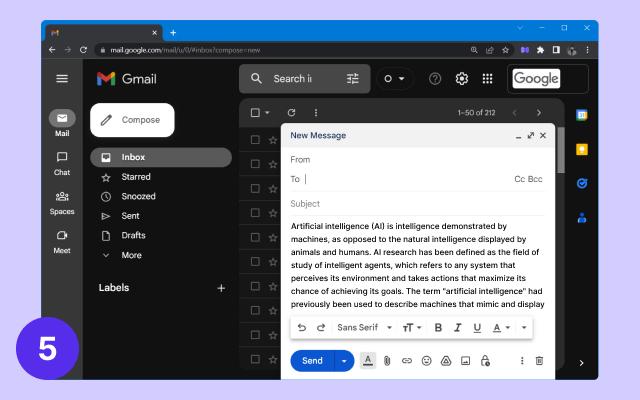Open the status indicator dropdown

pos(394,78)
